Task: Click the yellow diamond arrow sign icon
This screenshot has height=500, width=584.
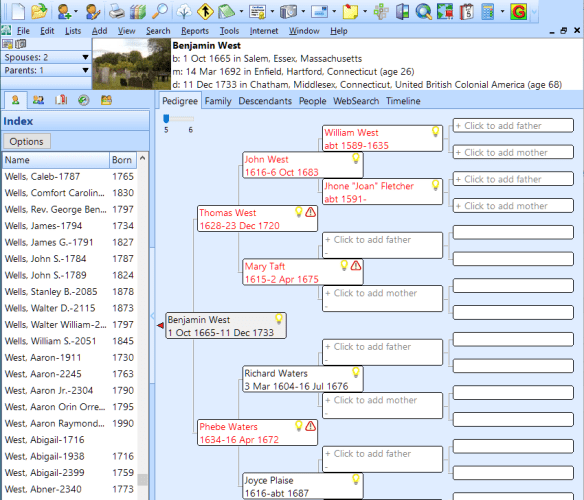Action: pos(205,11)
